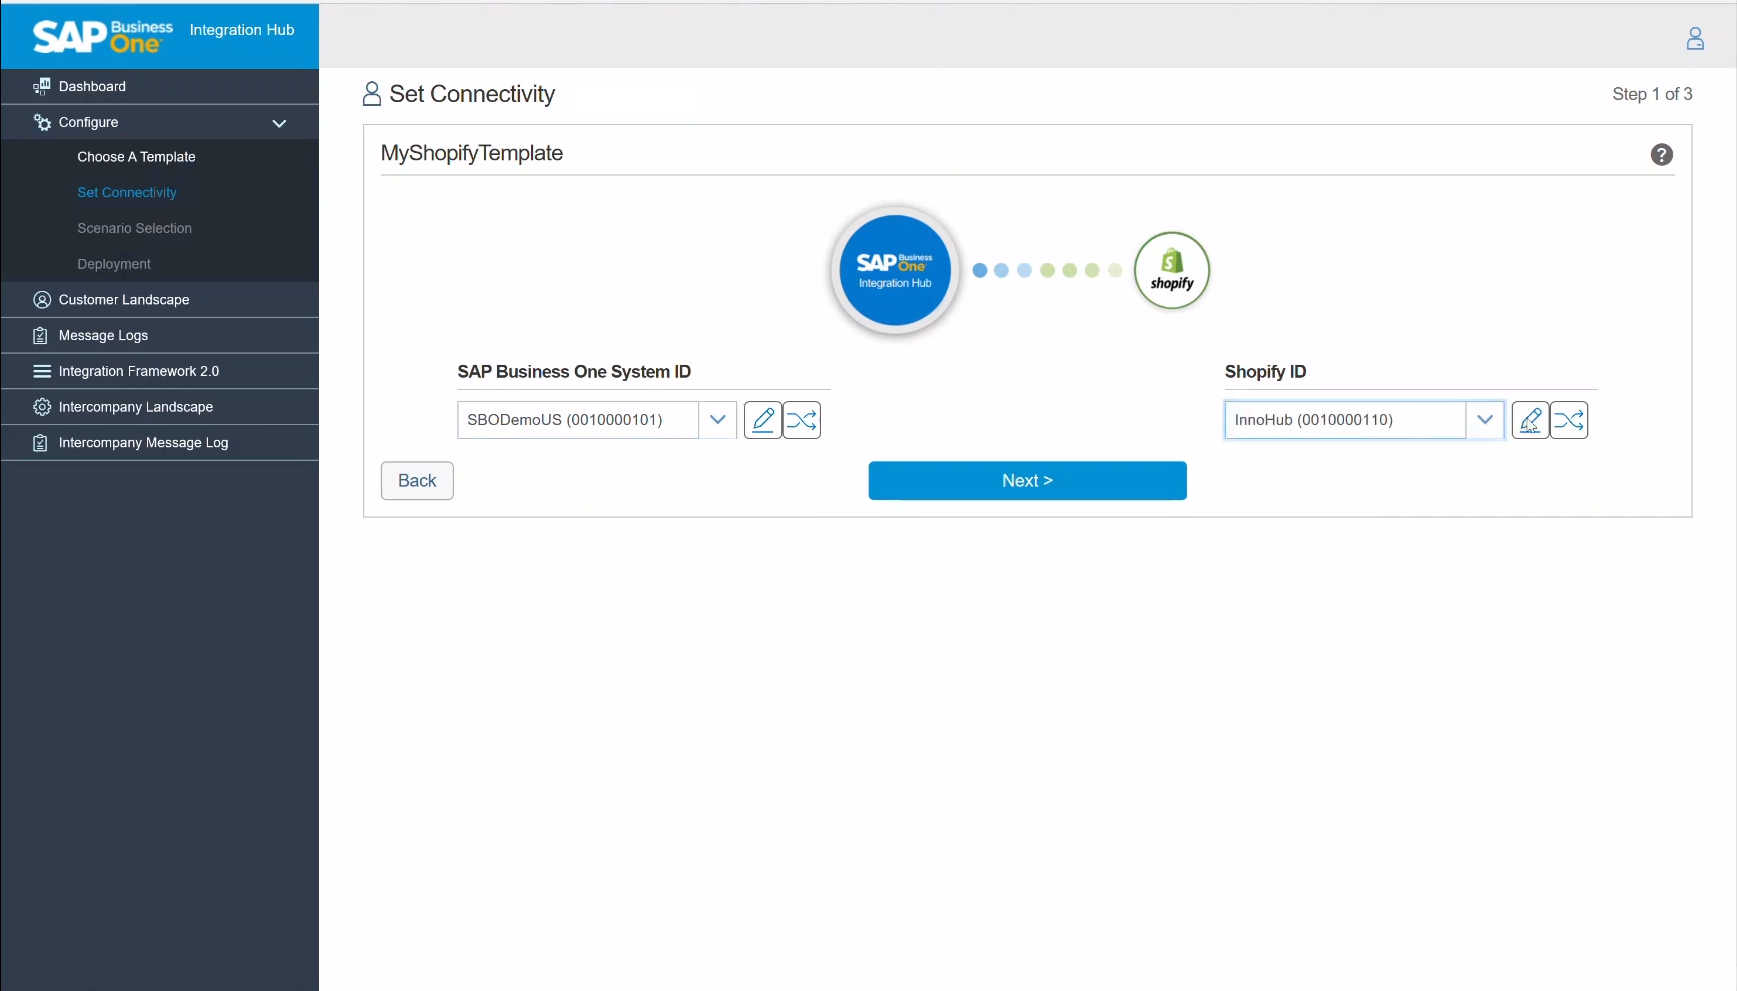This screenshot has height=991, width=1737.
Task: Click the Set Connectivity page title
Action: [x=472, y=94]
